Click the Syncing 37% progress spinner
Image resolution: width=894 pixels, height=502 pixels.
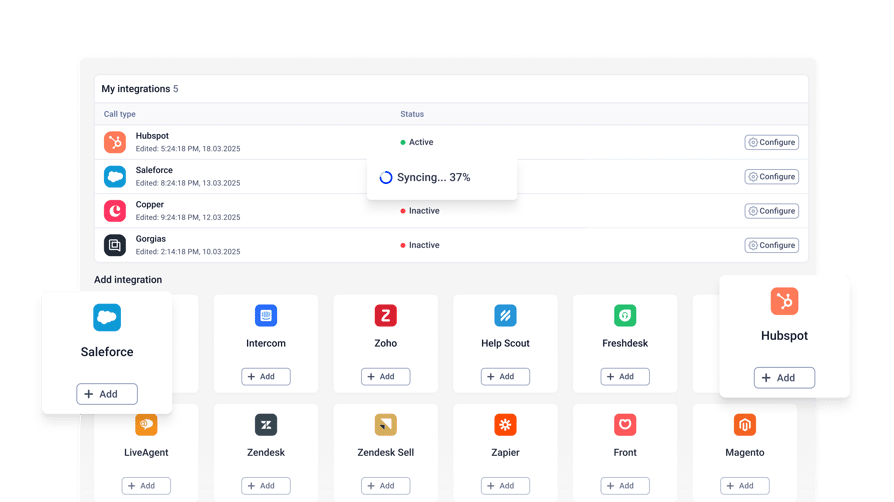(386, 177)
